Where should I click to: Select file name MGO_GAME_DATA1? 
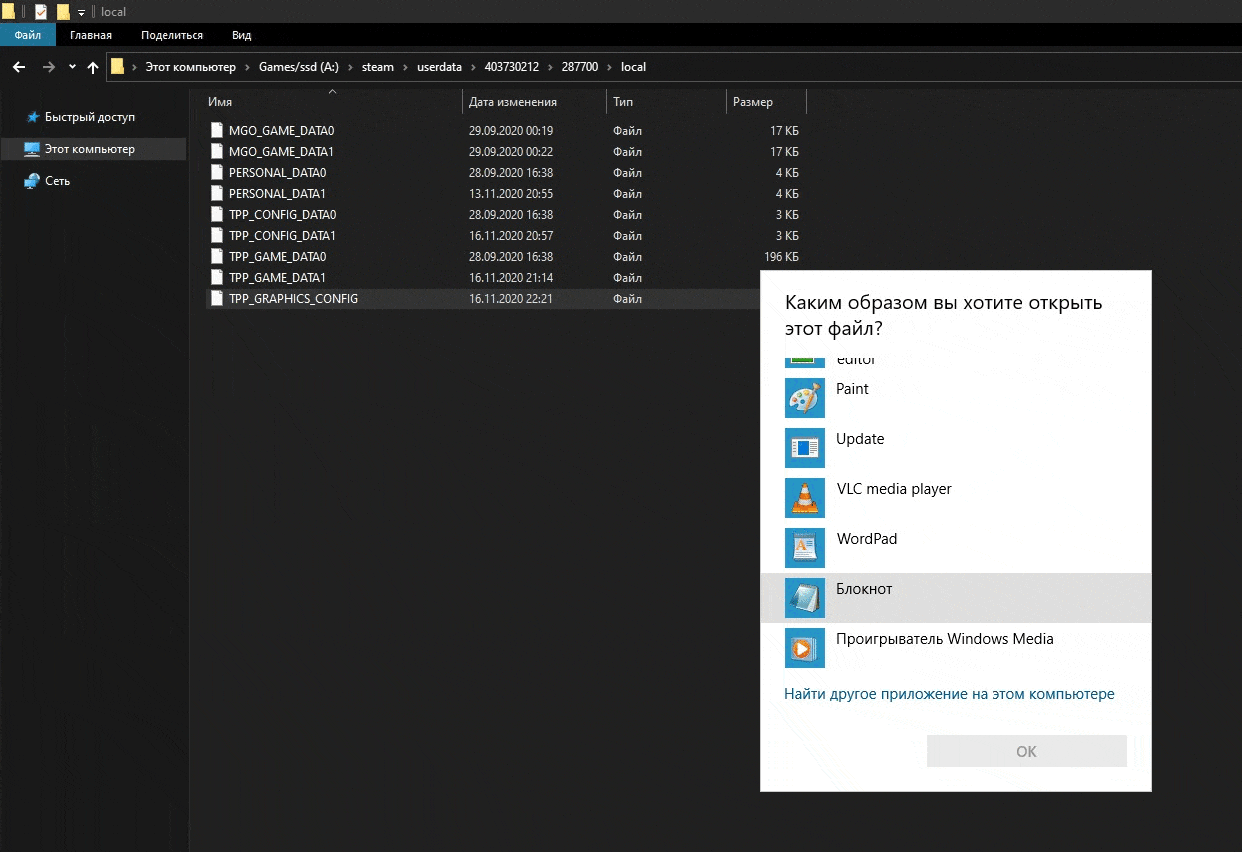tap(281, 151)
